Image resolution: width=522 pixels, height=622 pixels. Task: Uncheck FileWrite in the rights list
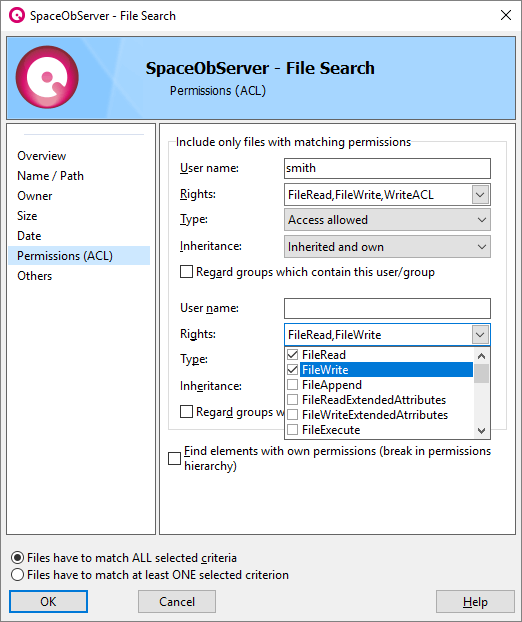pos(292,370)
